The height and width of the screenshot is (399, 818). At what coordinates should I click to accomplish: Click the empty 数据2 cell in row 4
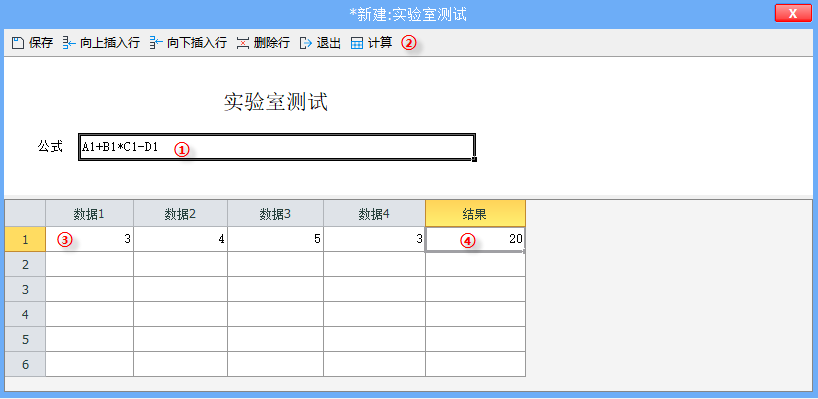click(181, 315)
